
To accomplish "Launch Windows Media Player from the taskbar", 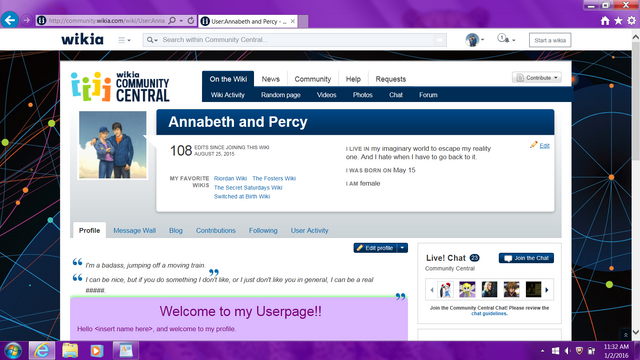I will pyautogui.click(x=97, y=351).
